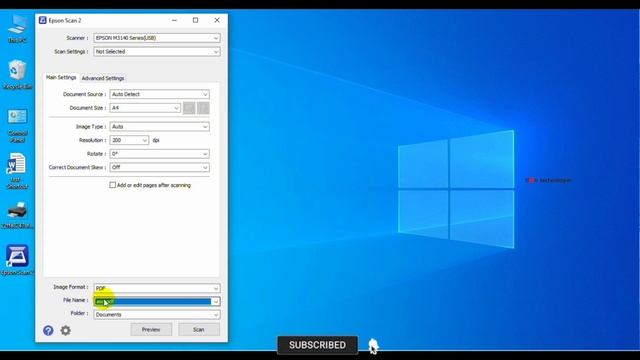Click the portrait orientation button beside Document Size
Screen dimensions: 640x360
point(189,108)
